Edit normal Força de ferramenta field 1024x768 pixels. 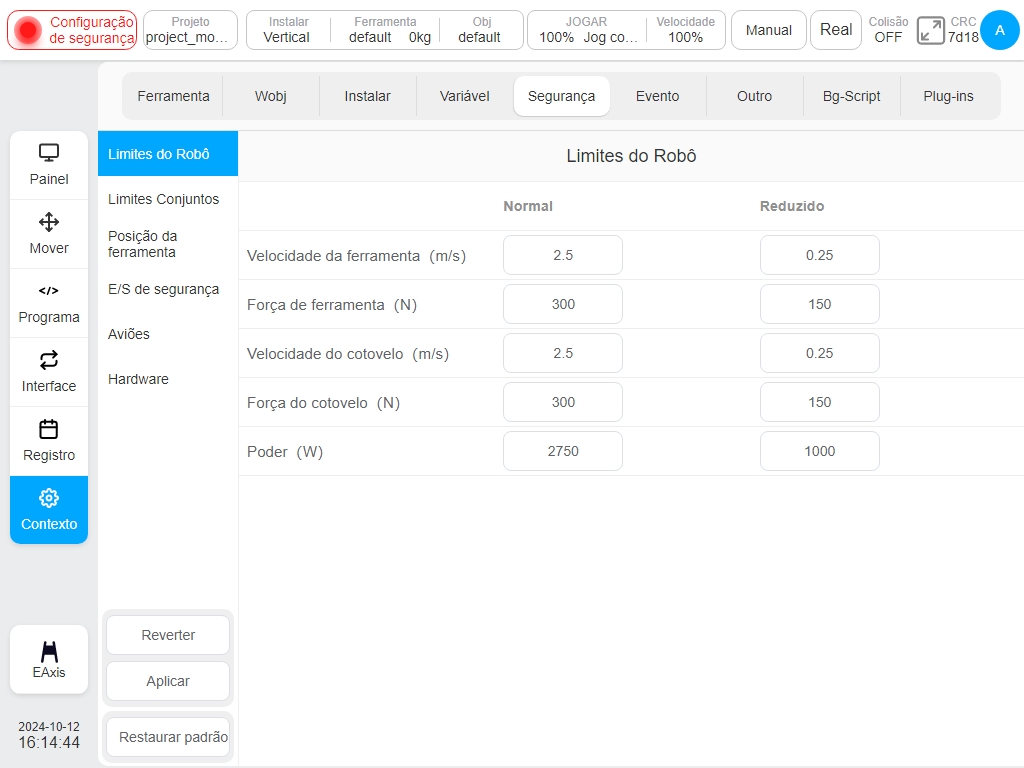(x=563, y=304)
